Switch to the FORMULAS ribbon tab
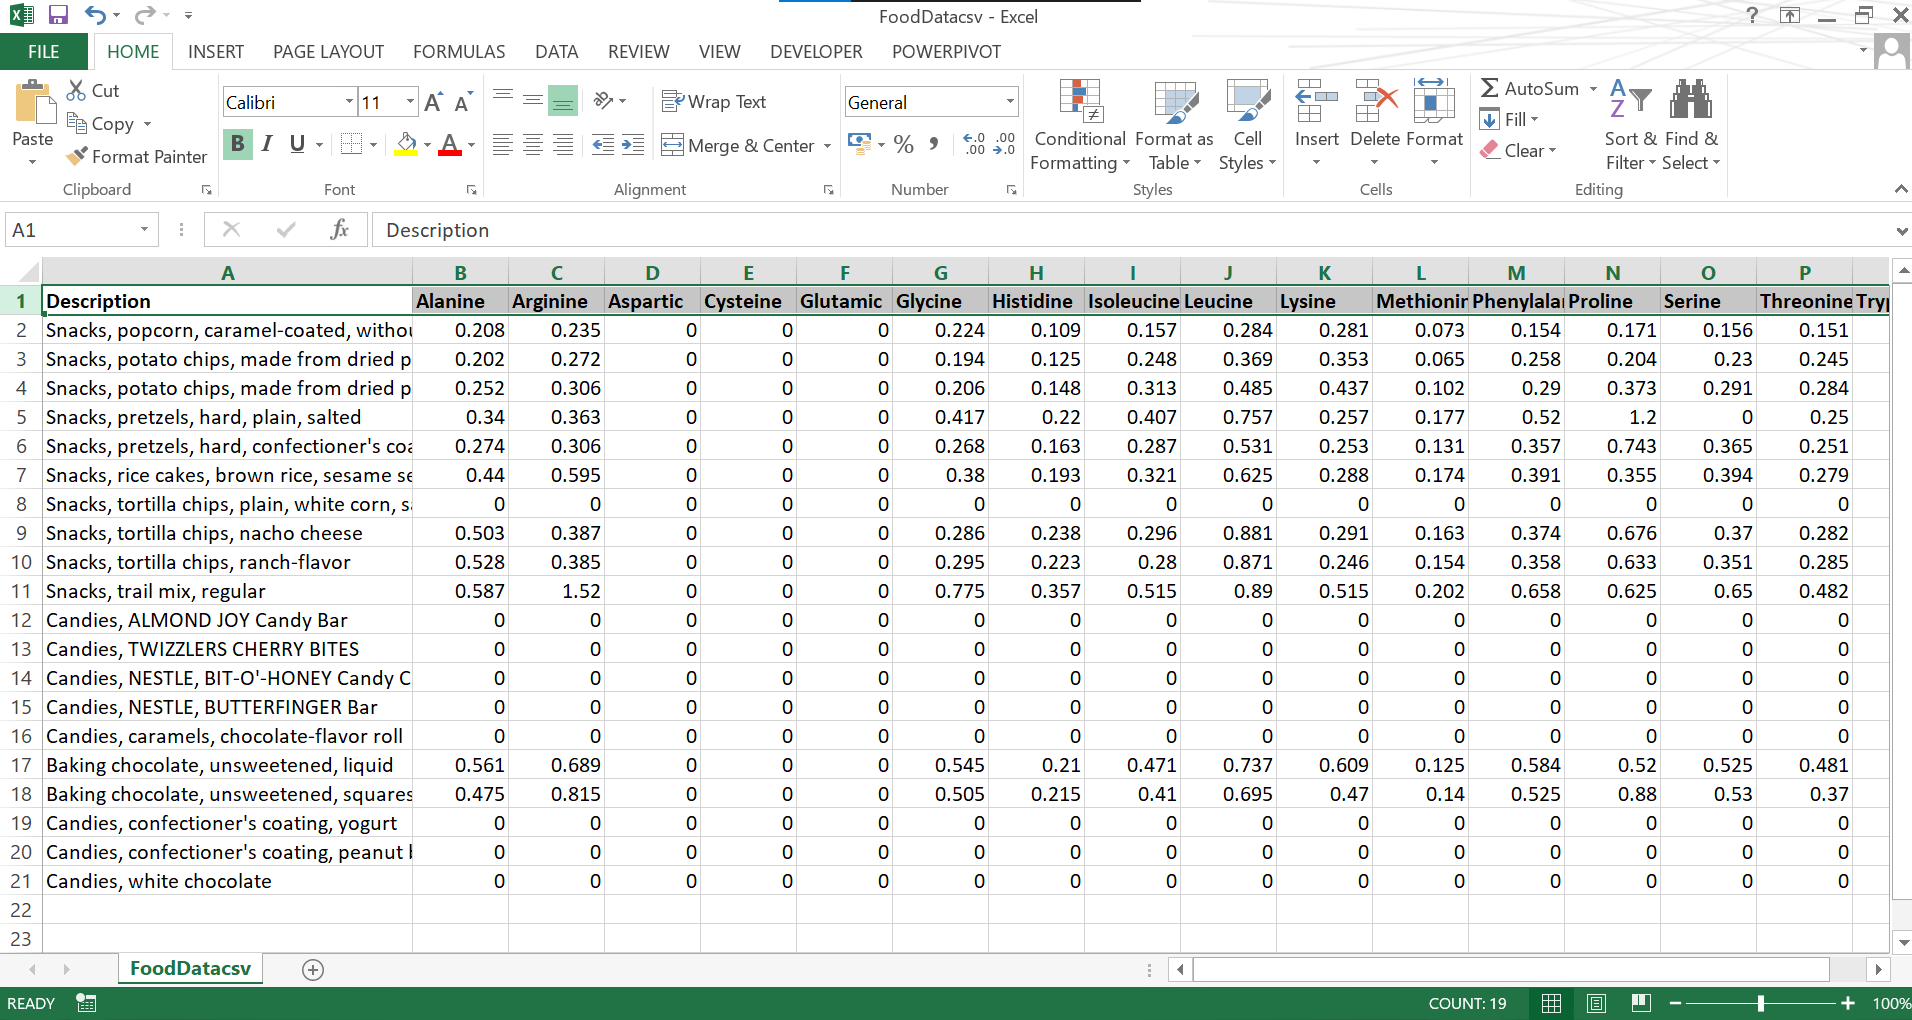 [458, 52]
